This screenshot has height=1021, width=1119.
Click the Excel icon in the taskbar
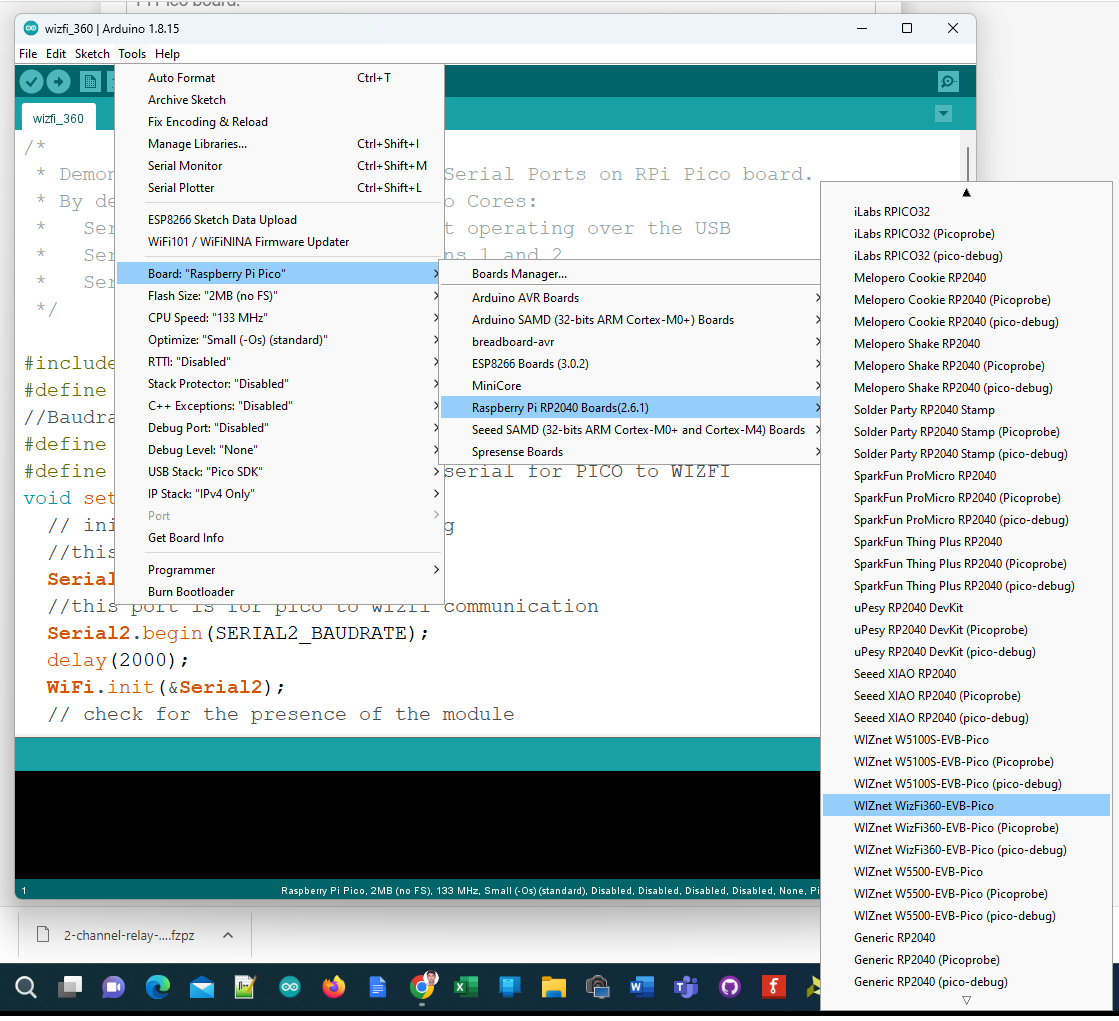tap(465, 987)
